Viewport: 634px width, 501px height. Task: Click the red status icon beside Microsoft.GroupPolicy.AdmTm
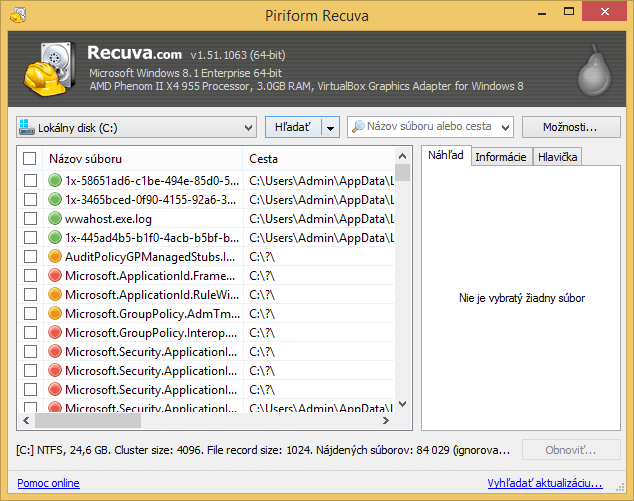(55, 314)
